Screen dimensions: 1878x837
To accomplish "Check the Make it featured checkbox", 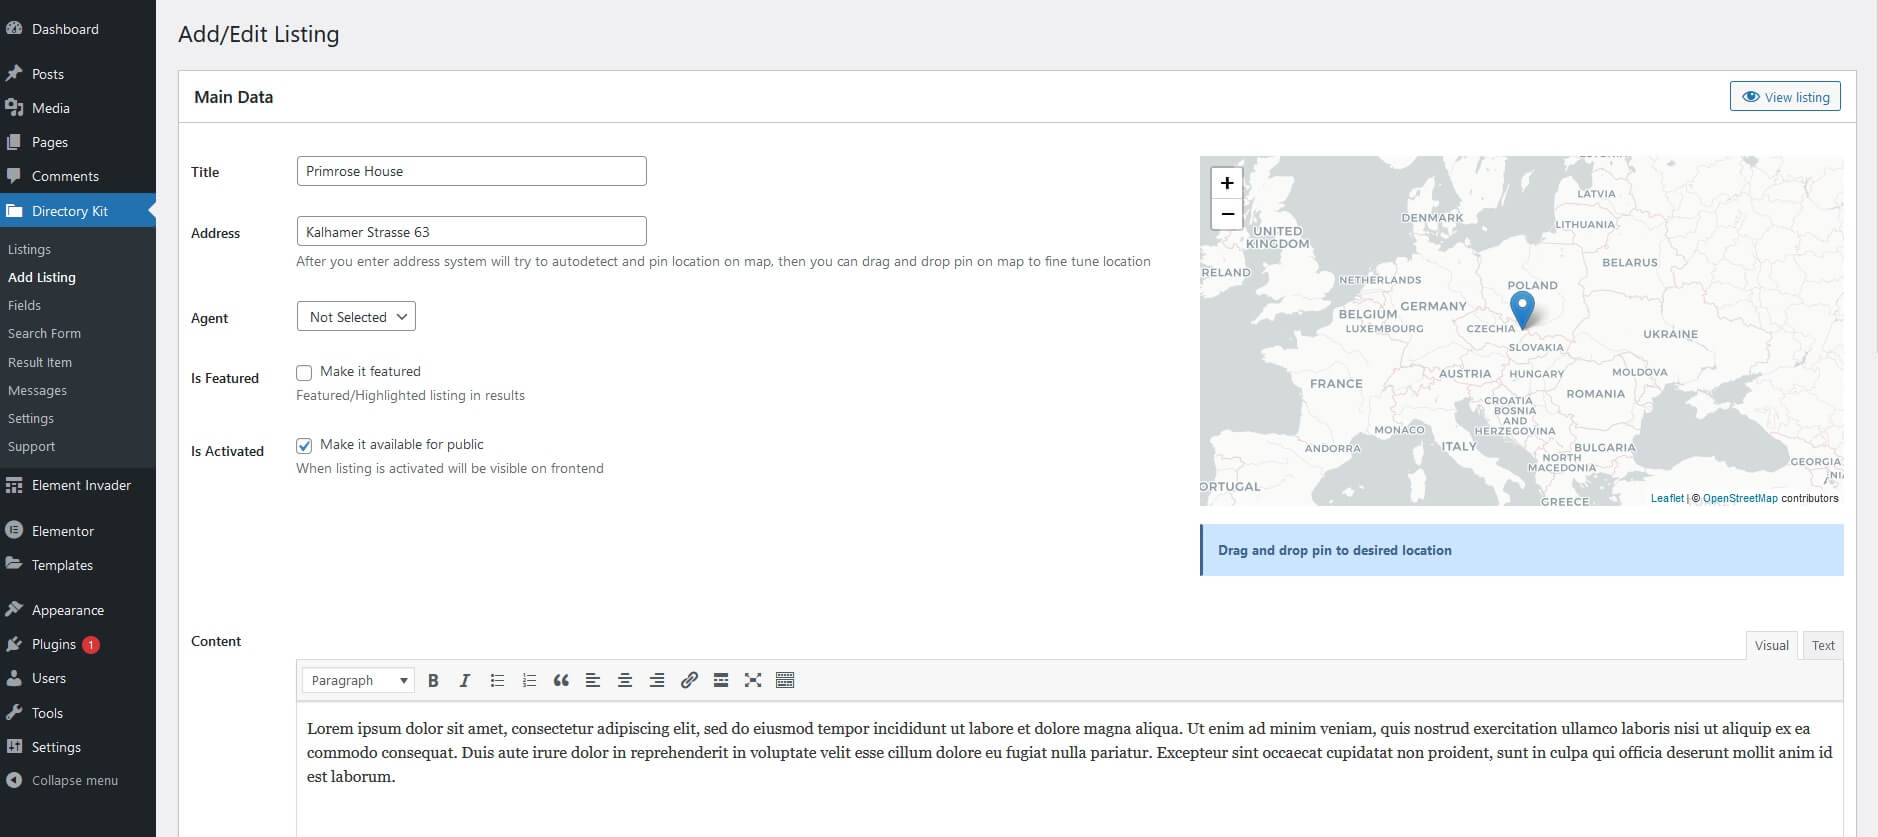I will coord(304,373).
